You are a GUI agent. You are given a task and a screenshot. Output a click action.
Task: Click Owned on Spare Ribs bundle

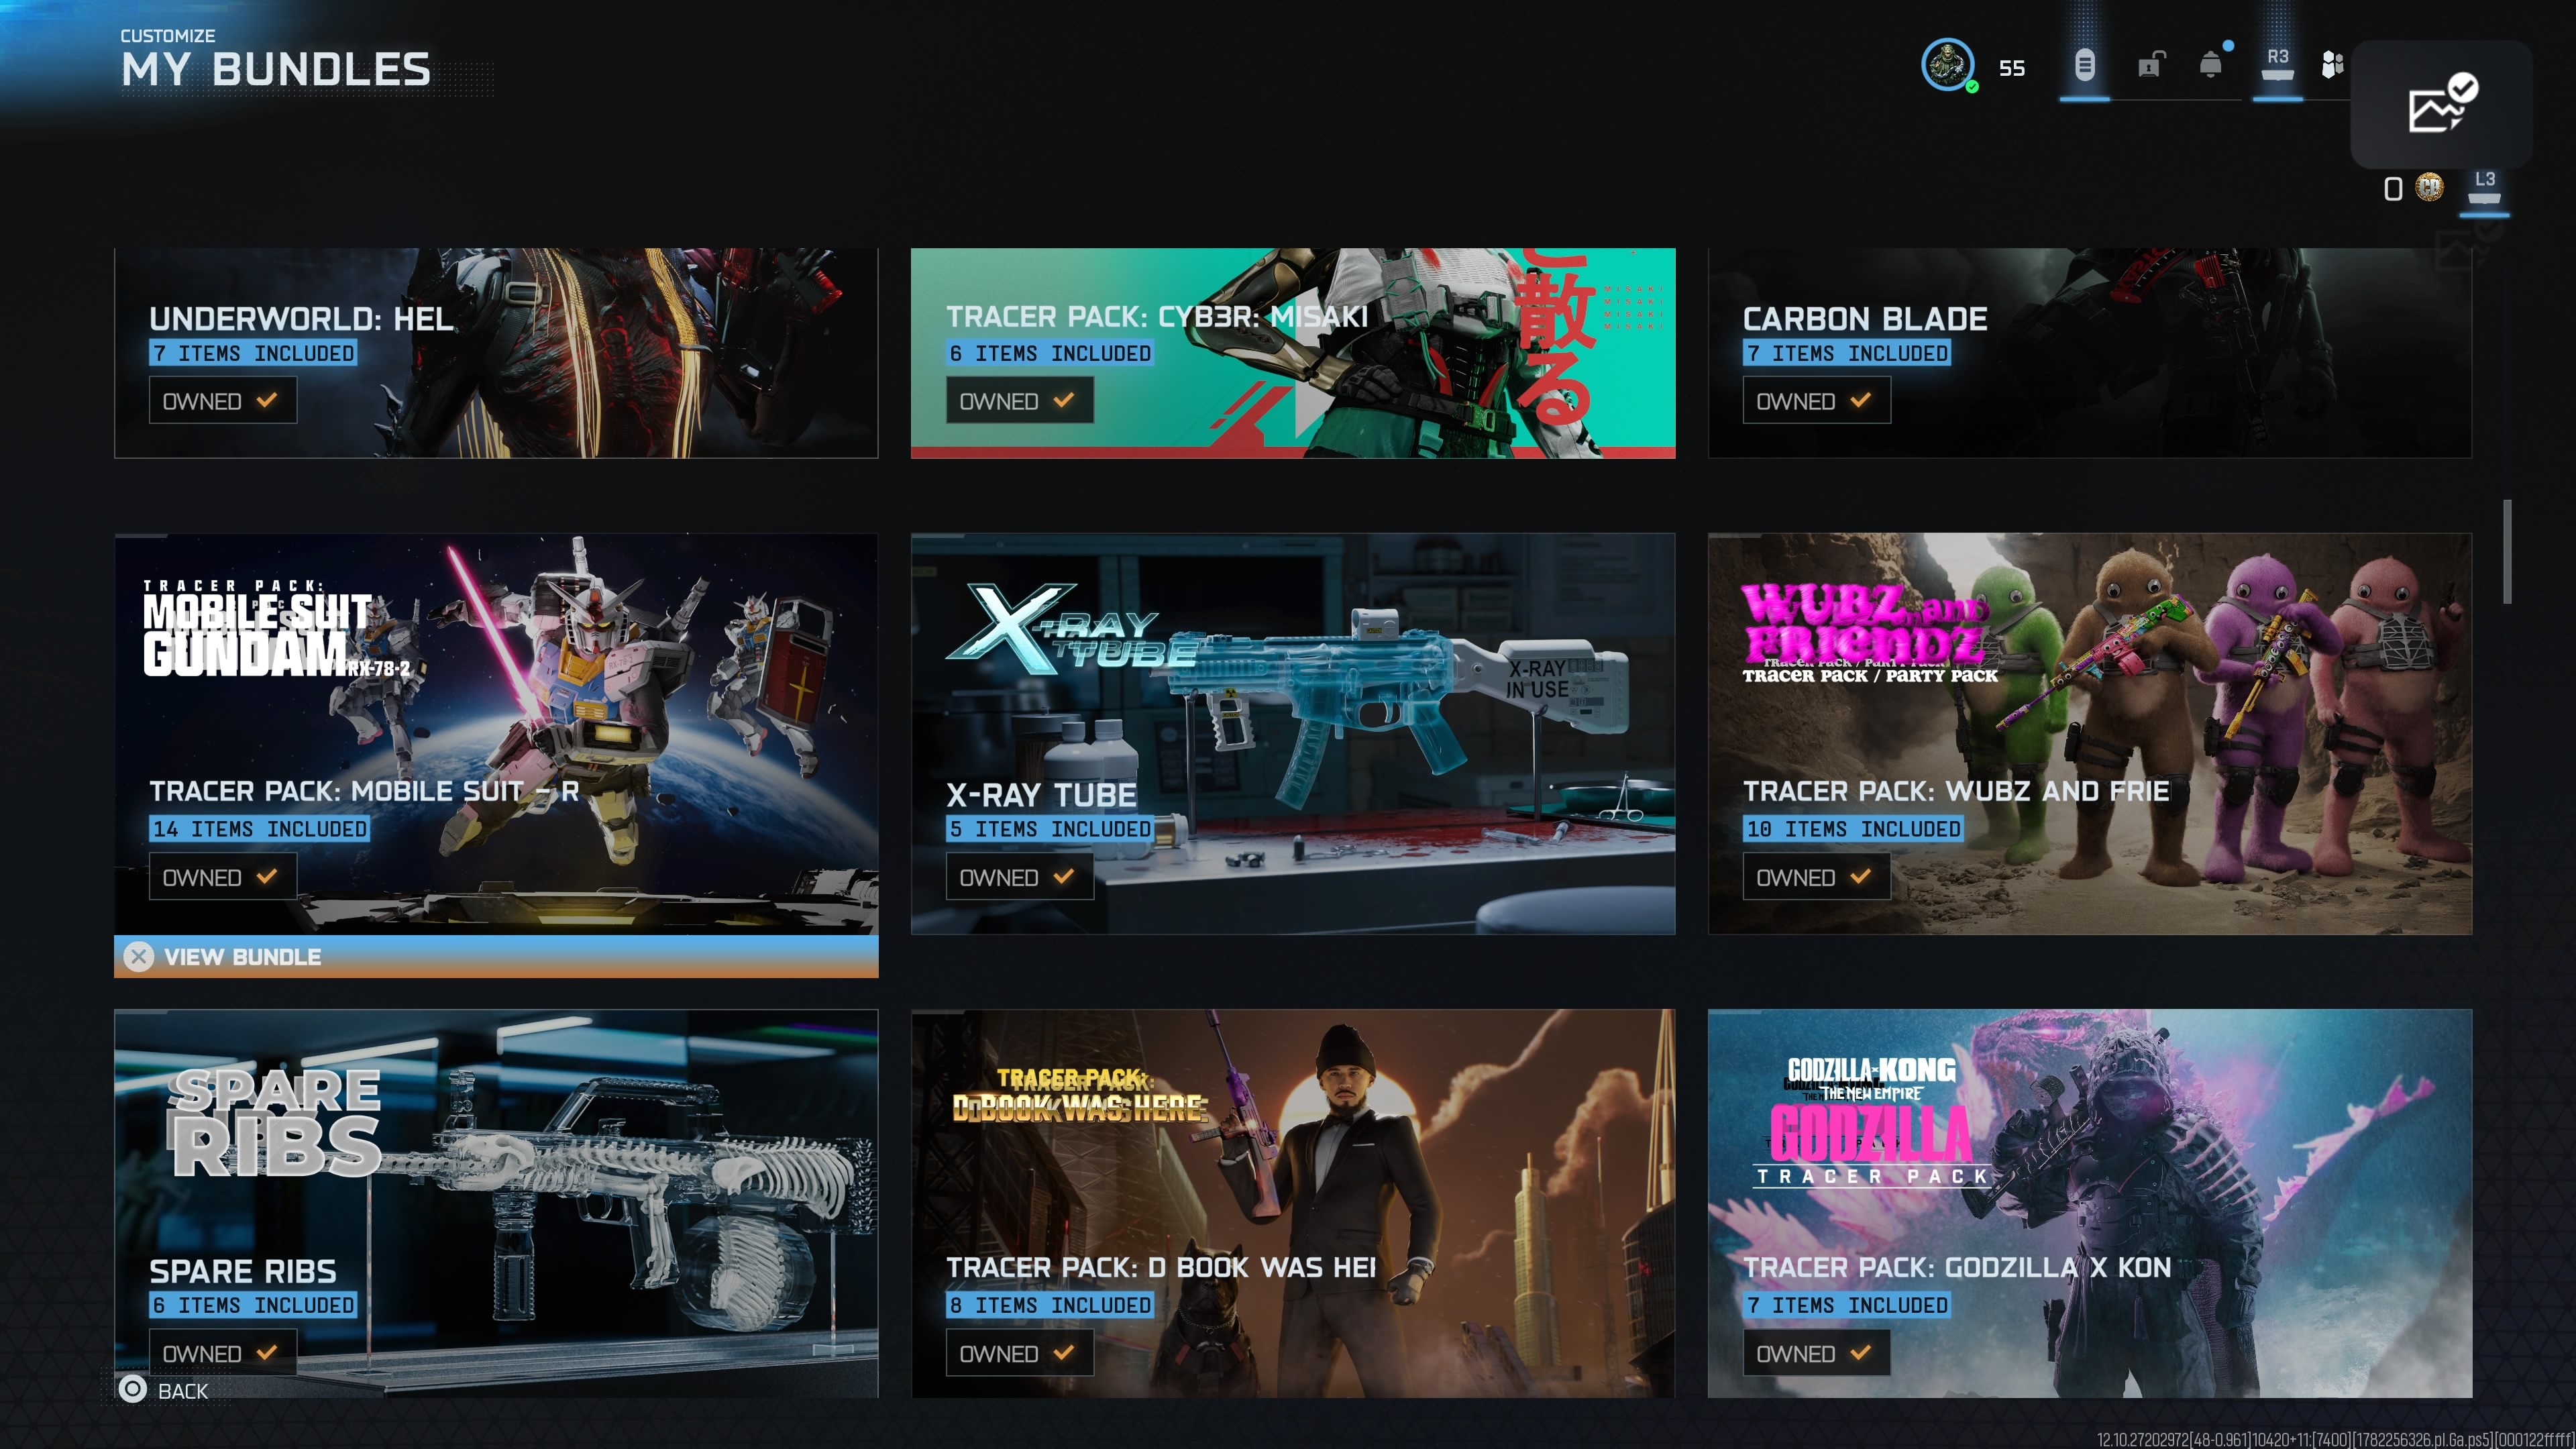coord(222,1352)
